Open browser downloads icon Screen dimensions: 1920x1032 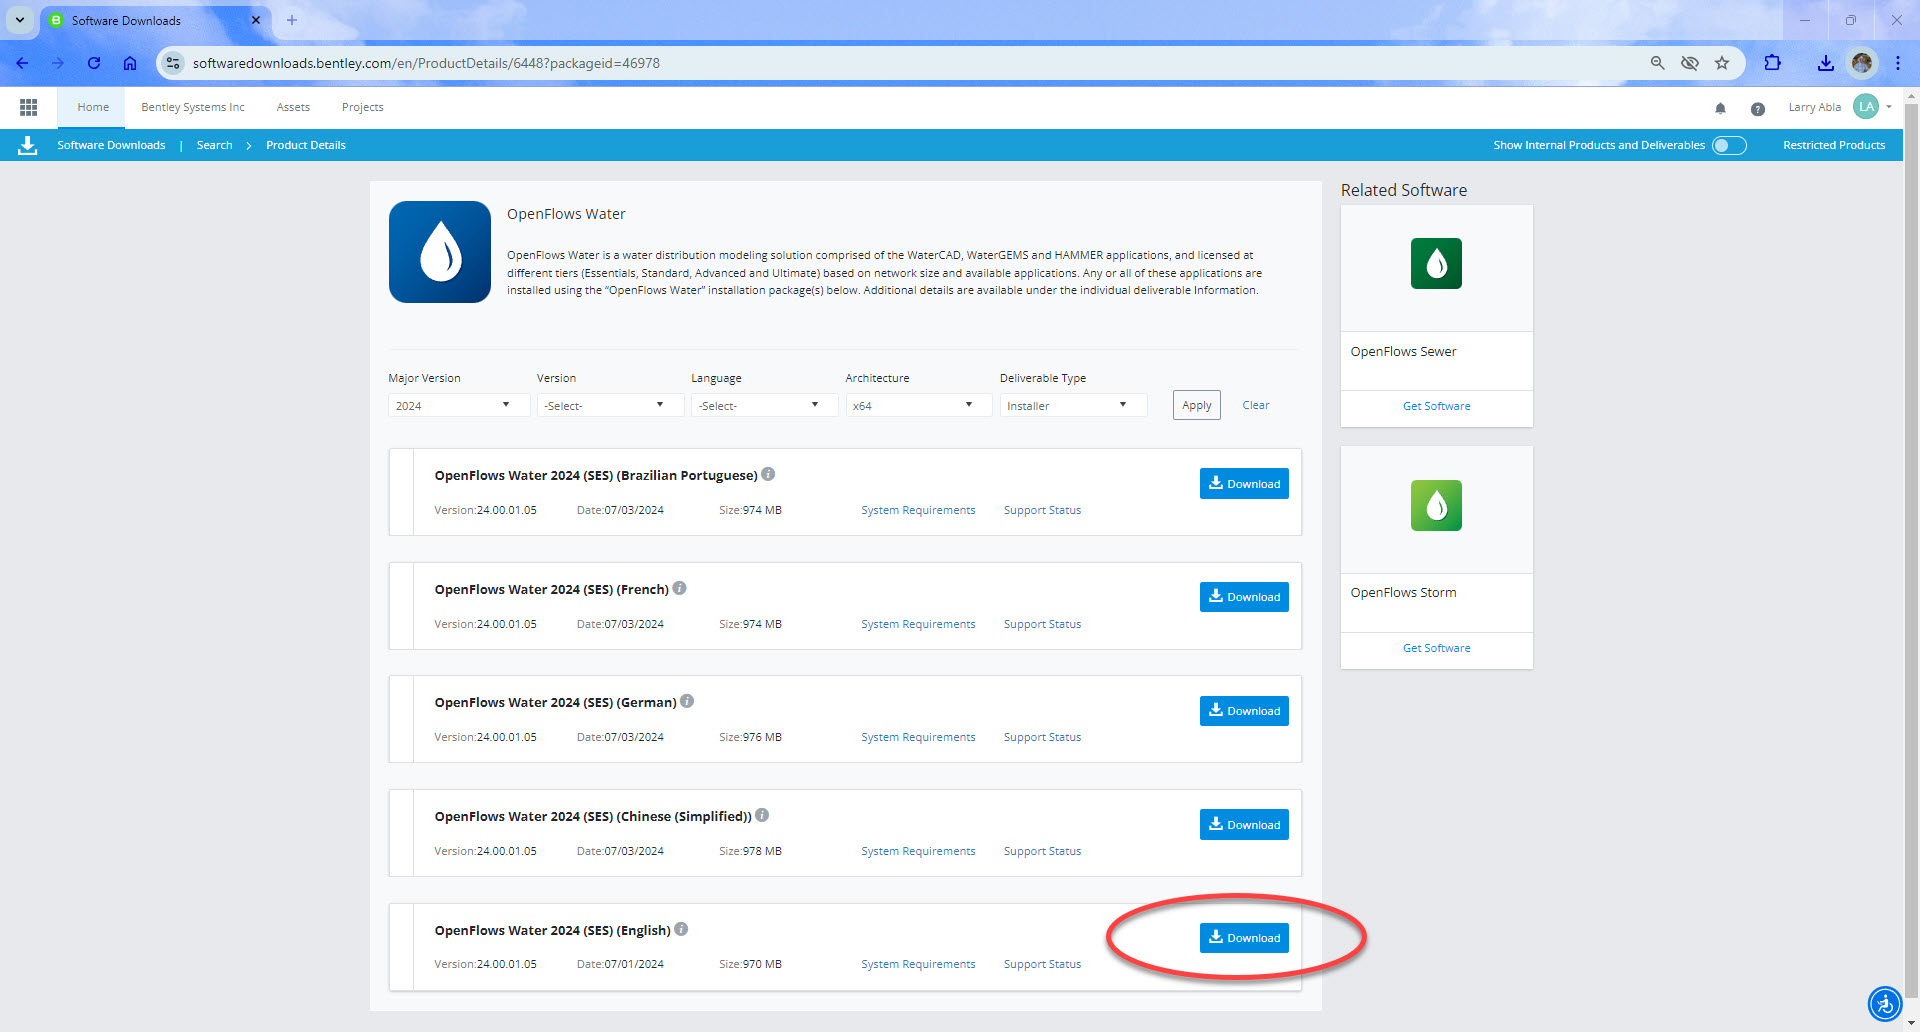(1825, 63)
